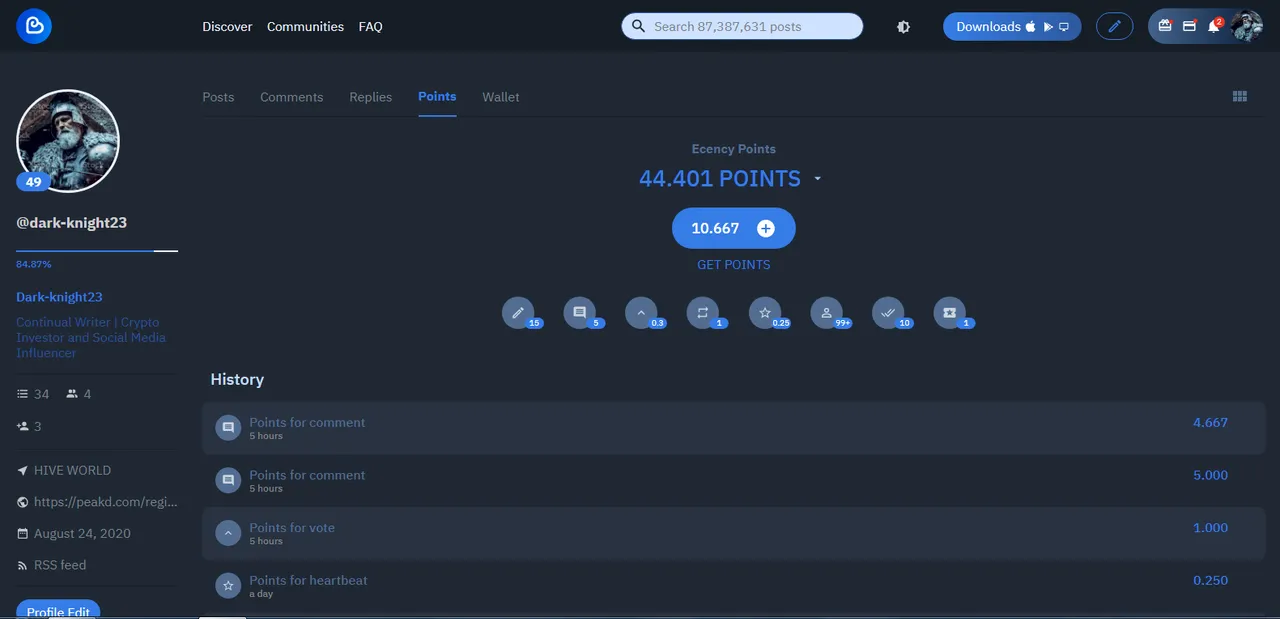The width and height of the screenshot is (1280, 619).
Task: Open notifications bell with 2 badge
Action: [x=1214, y=26]
